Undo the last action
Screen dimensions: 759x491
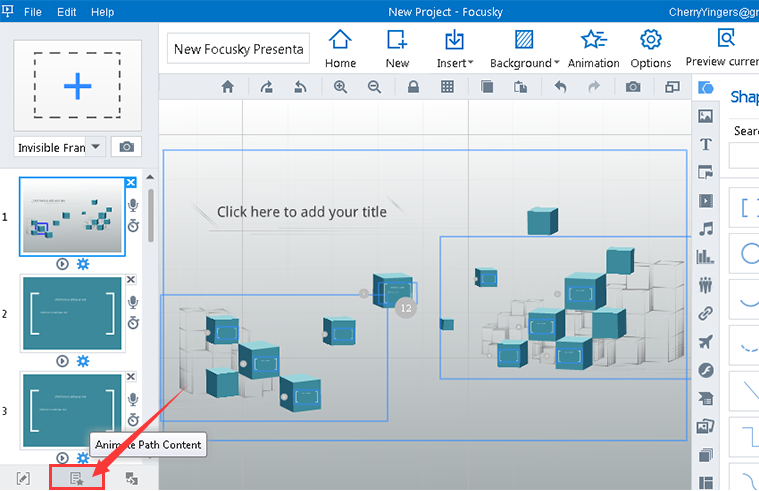tap(560, 87)
